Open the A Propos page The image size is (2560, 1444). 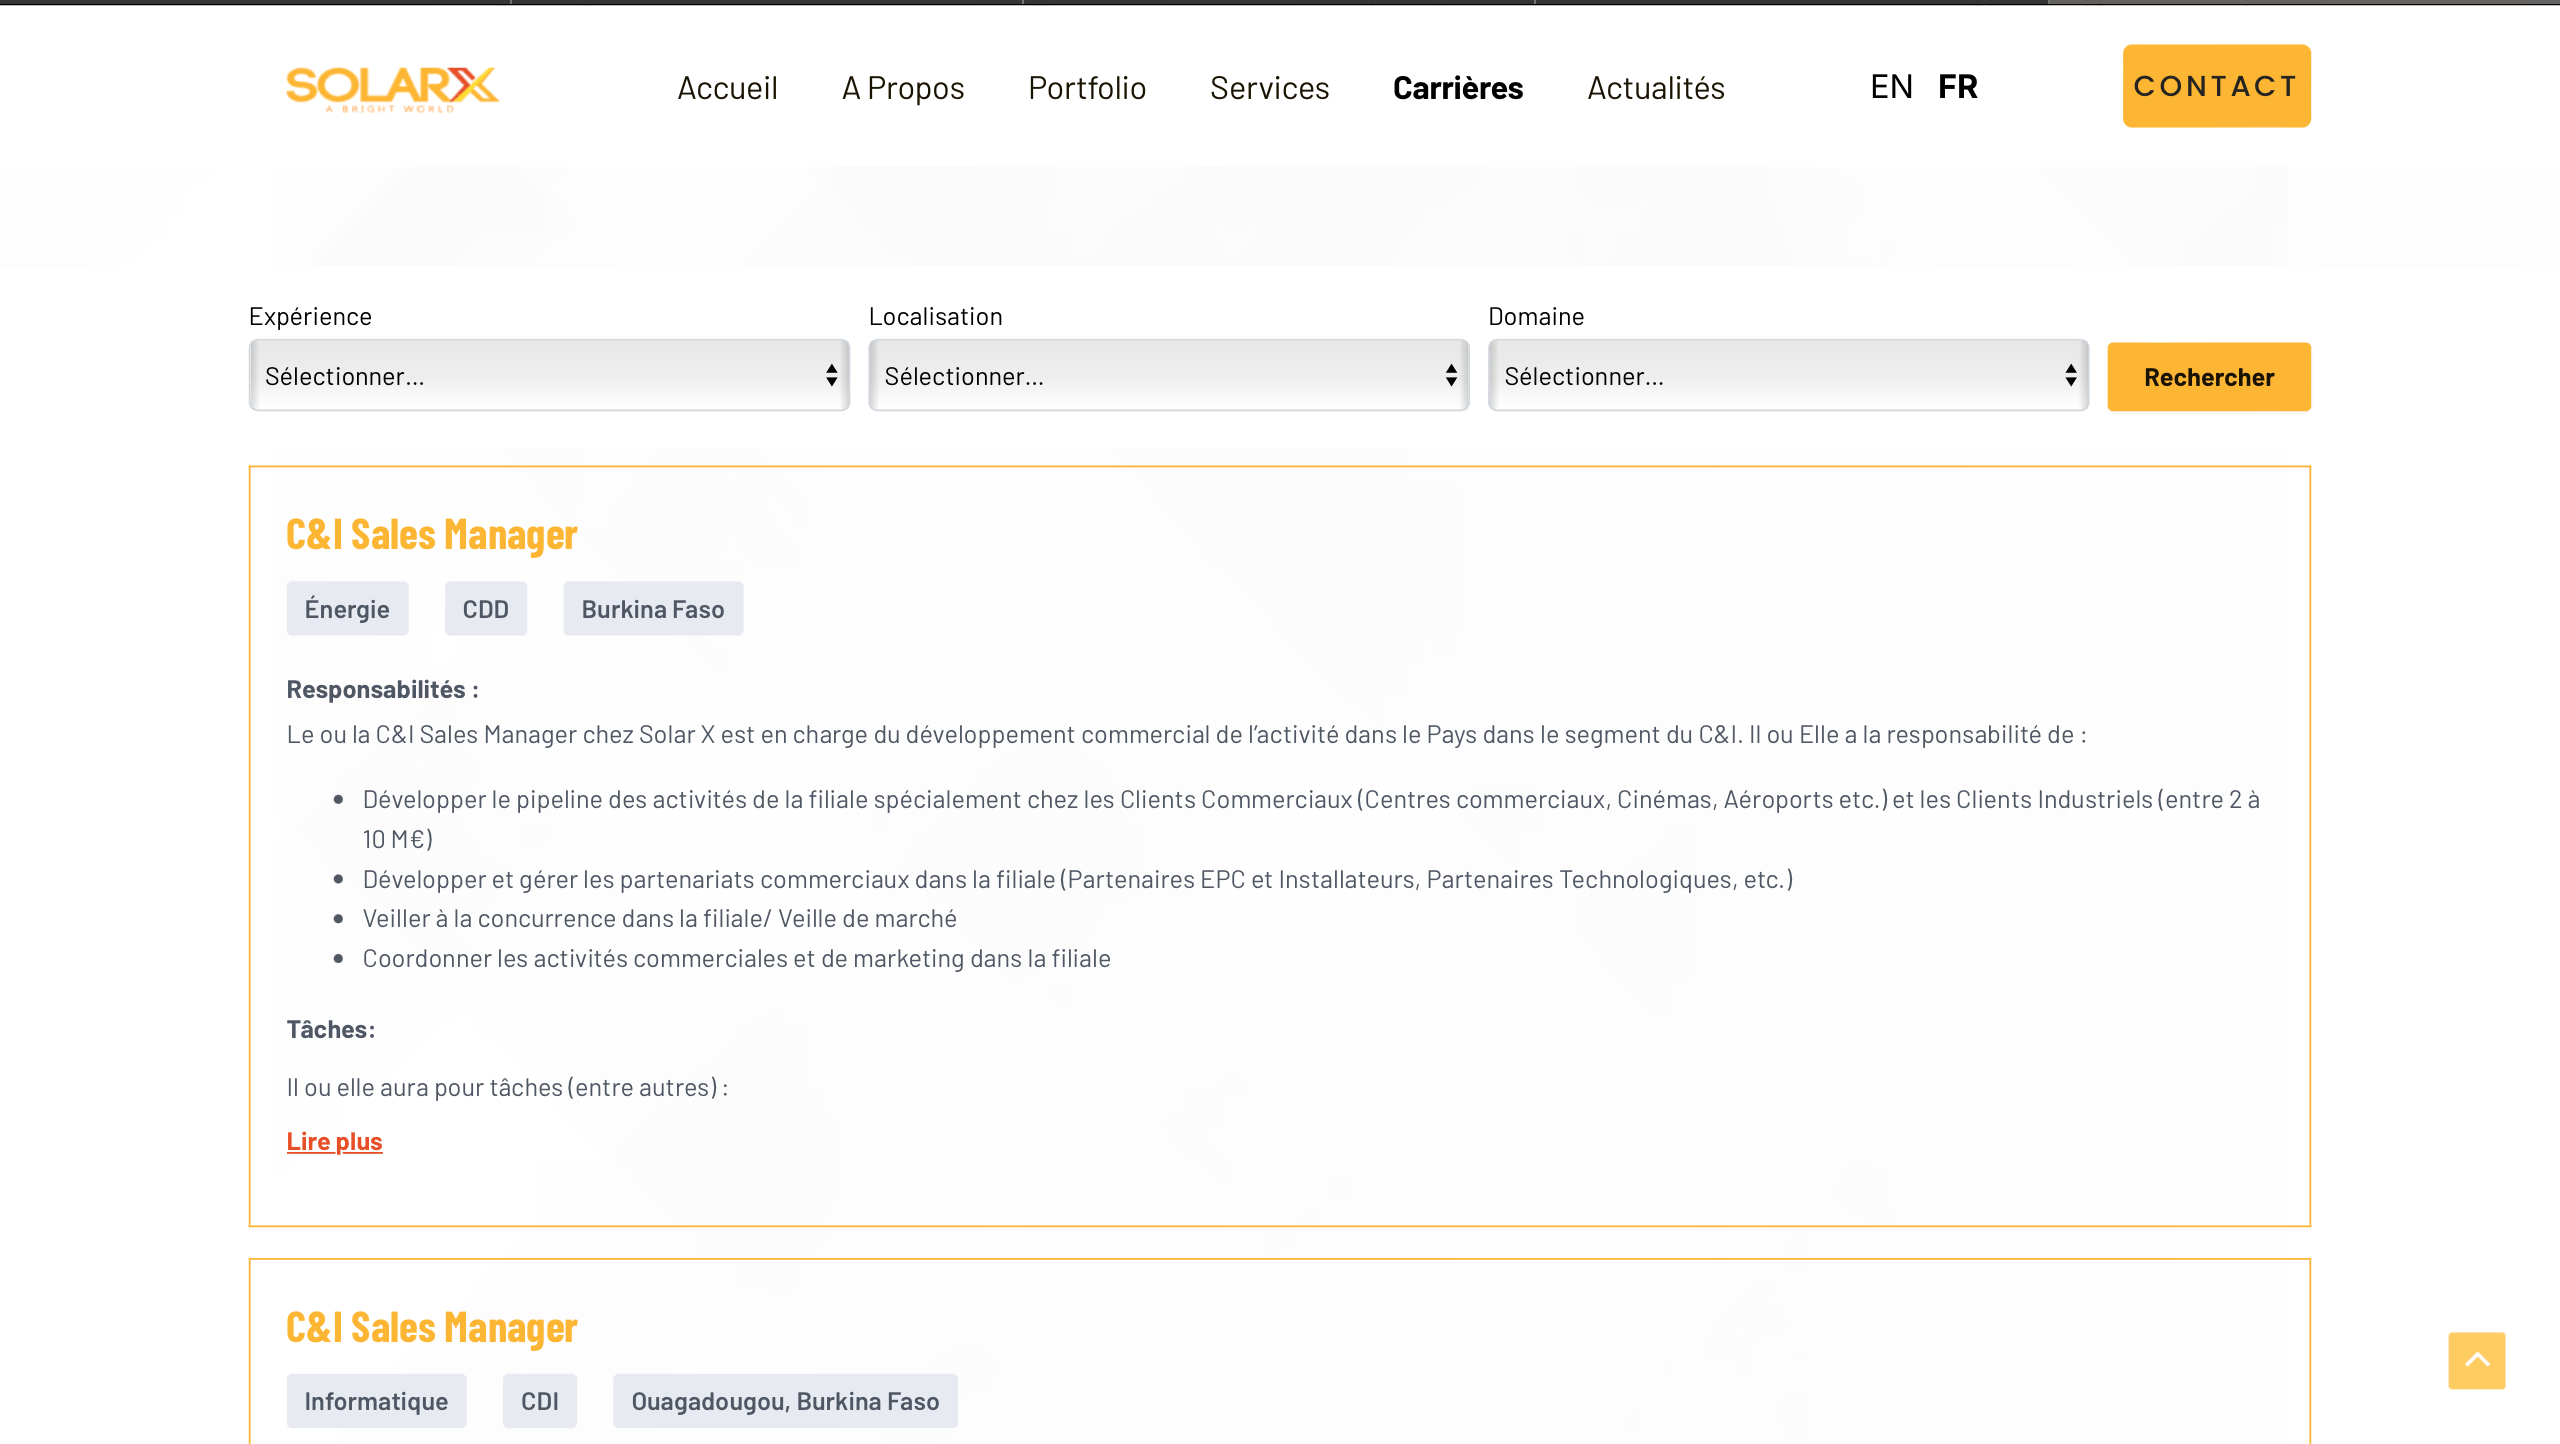[x=902, y=88]
